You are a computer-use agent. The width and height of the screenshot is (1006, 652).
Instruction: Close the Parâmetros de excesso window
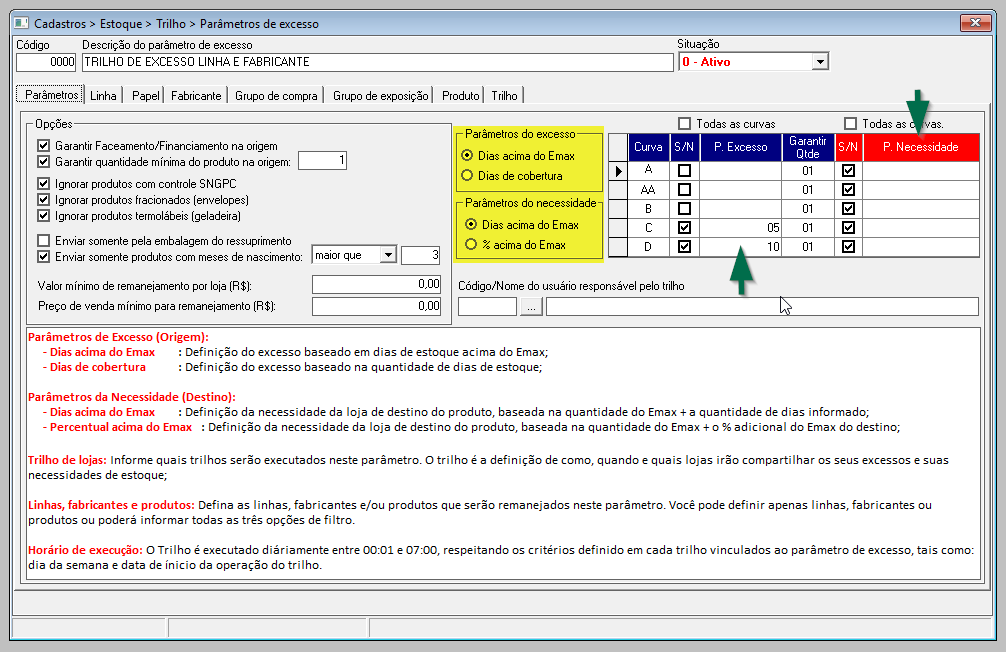point(975,23)
